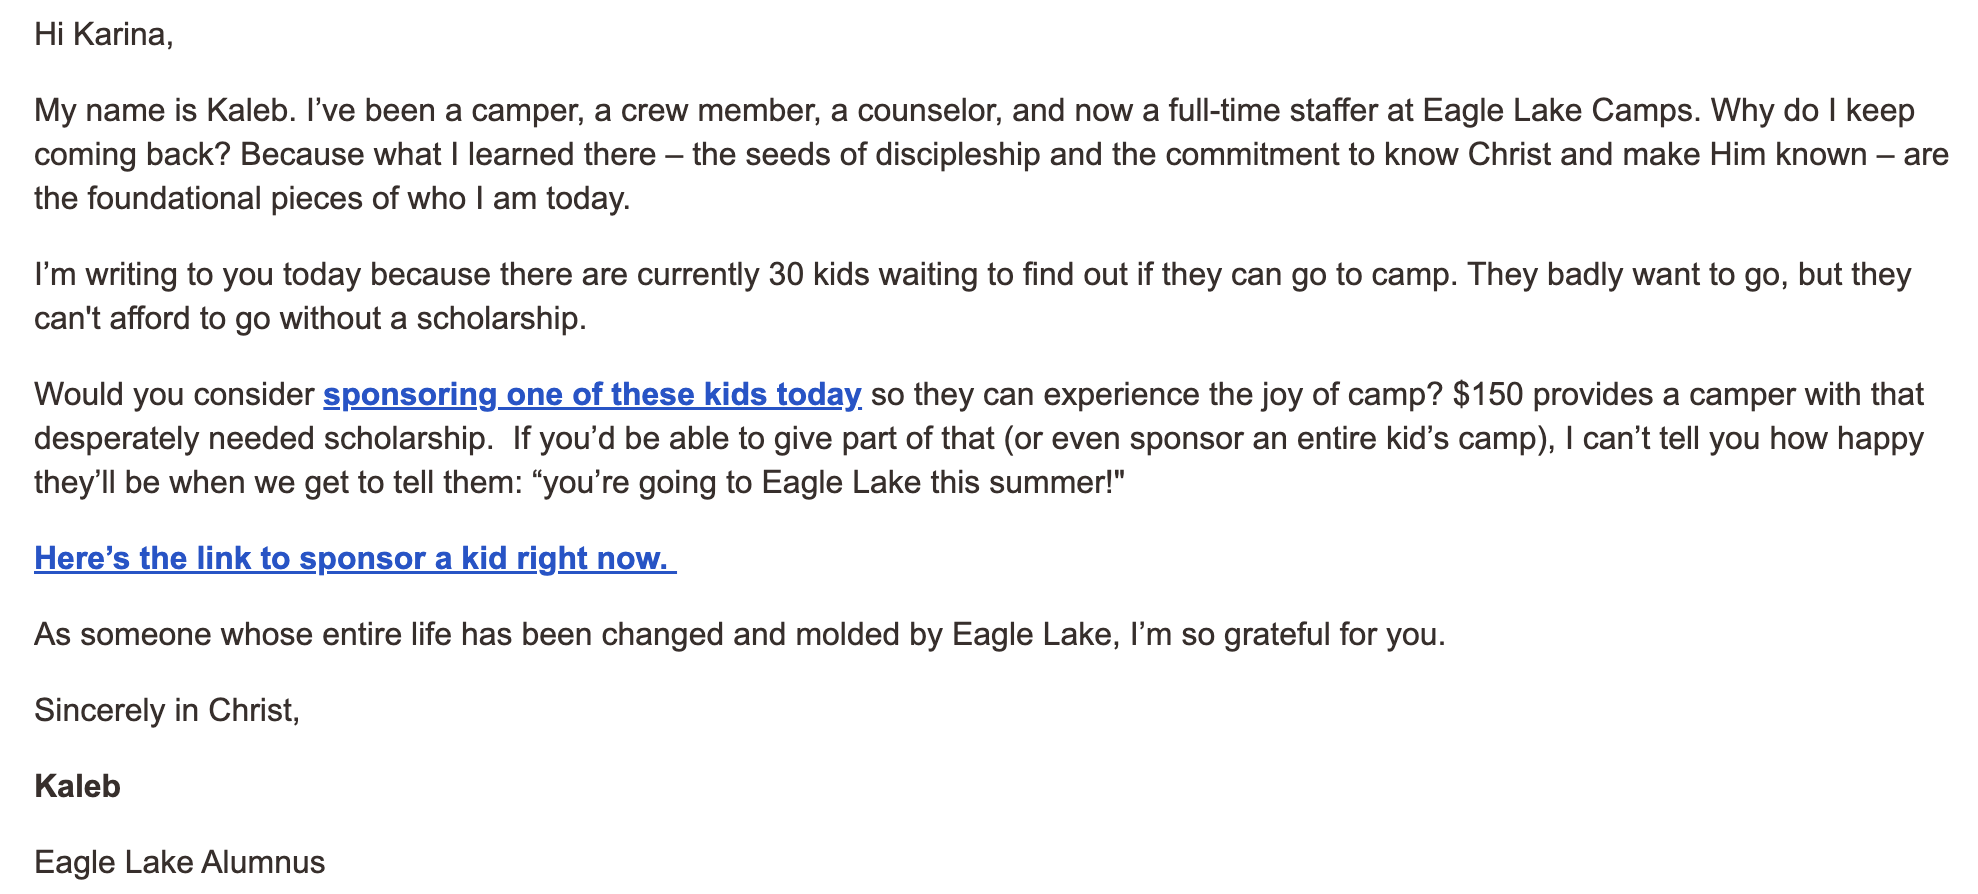Screen dimensions: 1978x894
Task: Click the quote 'you're going to Eagle Lake this summer!'
Action: click(833, 483)
